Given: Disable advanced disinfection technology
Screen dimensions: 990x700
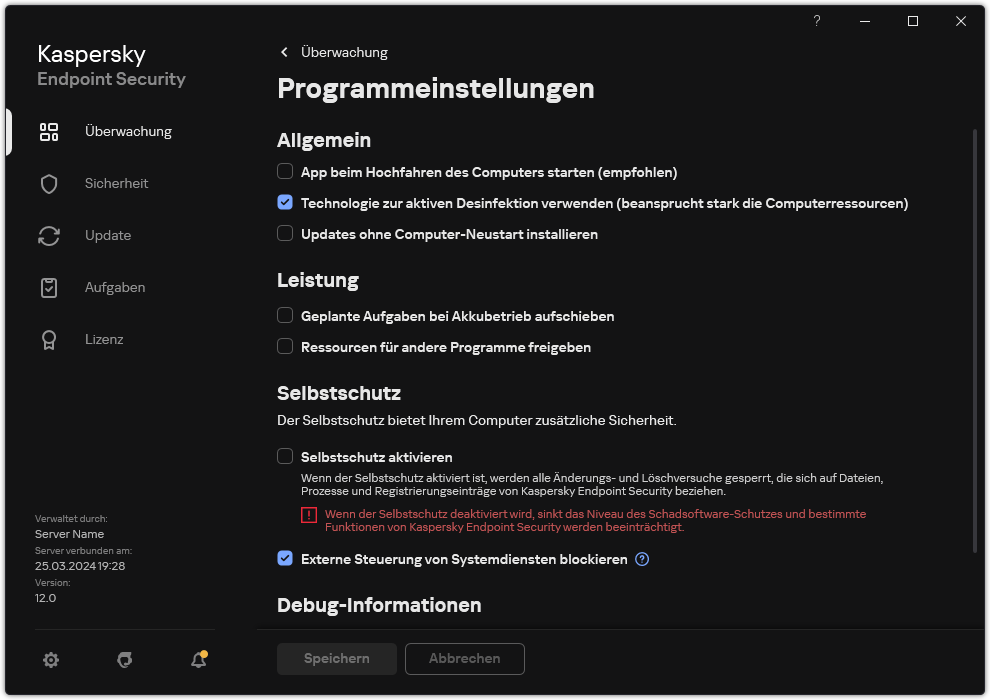Looking at the screenshot, I should pos(285,202).
